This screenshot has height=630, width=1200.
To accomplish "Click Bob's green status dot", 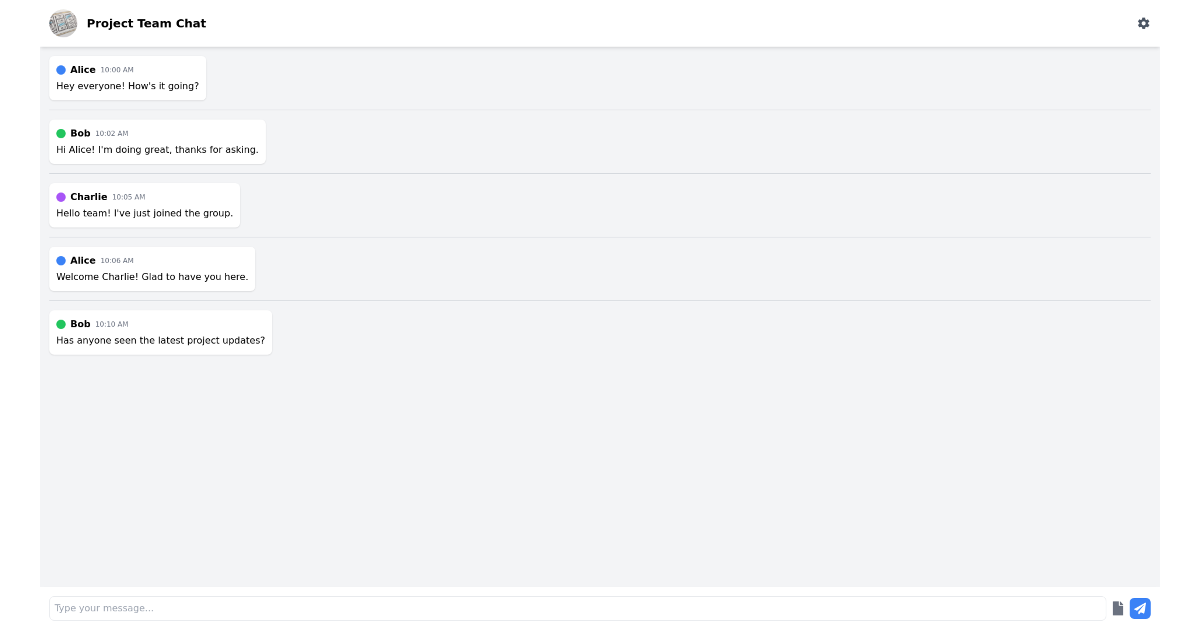I will pyautogui.click(x=61, y=133).
